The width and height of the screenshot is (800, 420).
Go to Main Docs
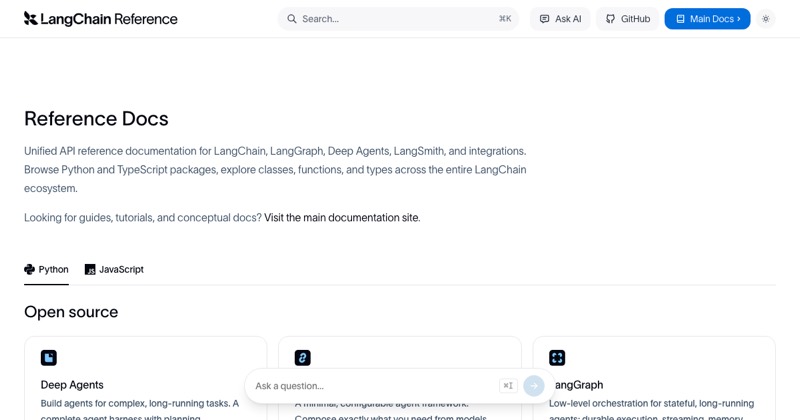pos(707,19)
